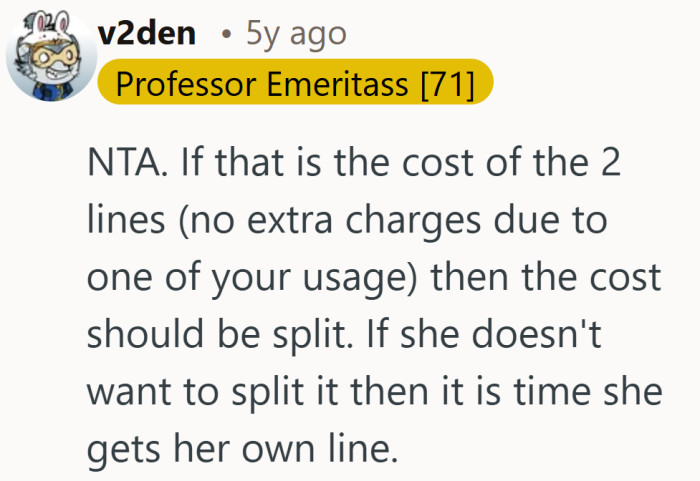Click the word "ago" in the timestamp

(x=318, y=36)
